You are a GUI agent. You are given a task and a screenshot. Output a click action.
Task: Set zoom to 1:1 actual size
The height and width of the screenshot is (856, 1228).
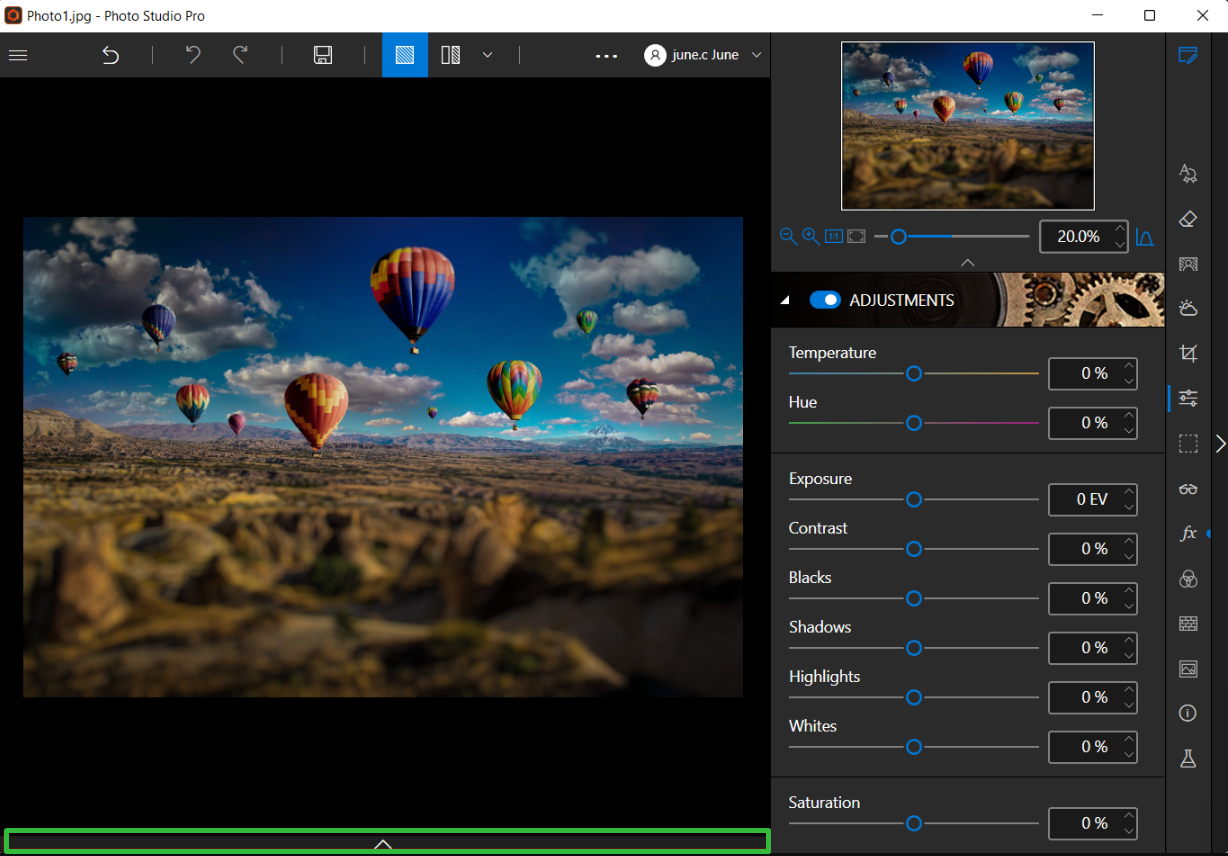(834, 236)
